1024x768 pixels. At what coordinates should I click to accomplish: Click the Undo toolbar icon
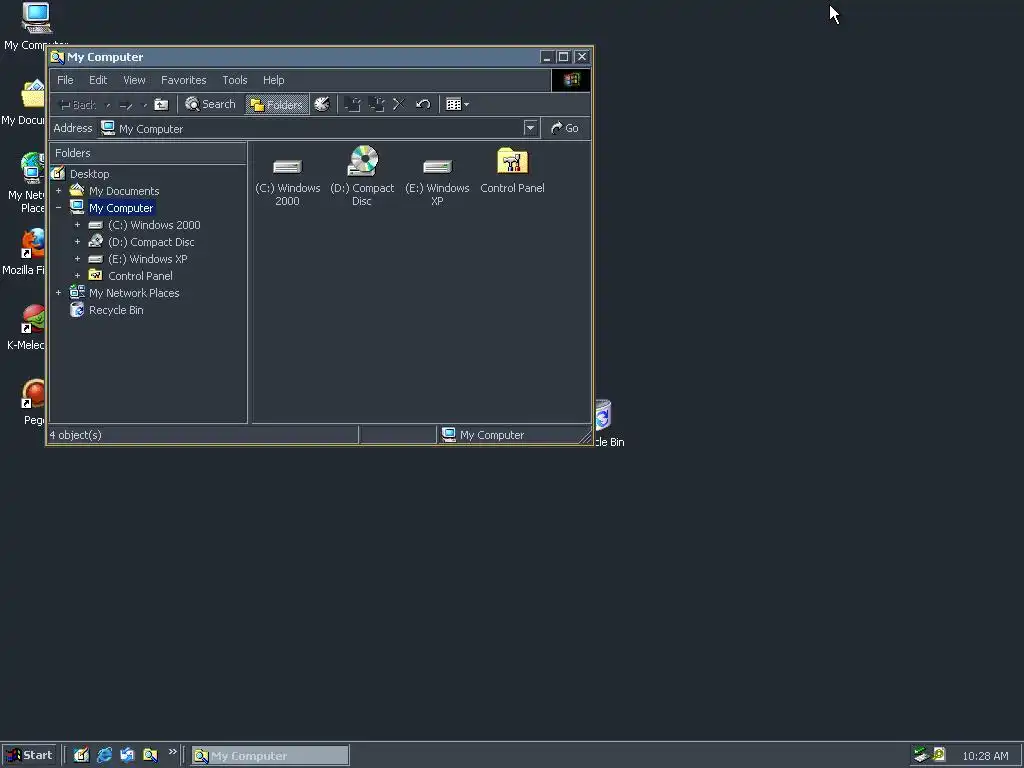tap(423, 104)
